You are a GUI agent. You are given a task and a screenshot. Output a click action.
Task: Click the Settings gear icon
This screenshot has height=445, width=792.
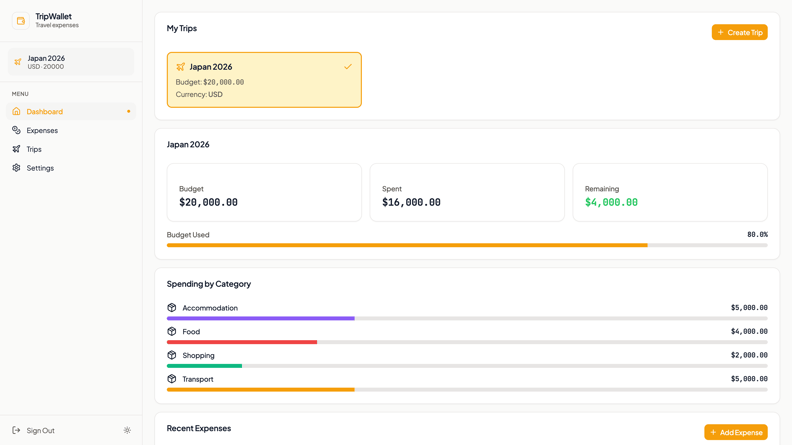[16, 168]
